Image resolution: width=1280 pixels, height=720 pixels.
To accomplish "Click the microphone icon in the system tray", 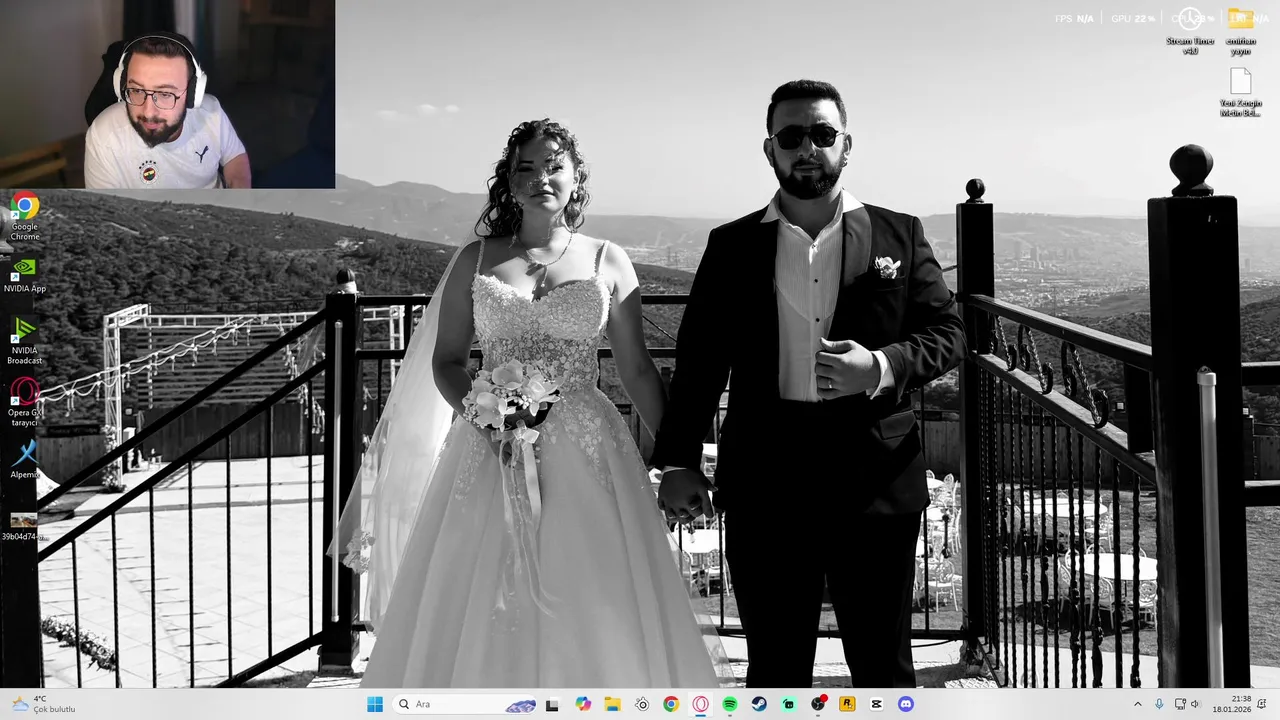I will tap(1159, 704).
